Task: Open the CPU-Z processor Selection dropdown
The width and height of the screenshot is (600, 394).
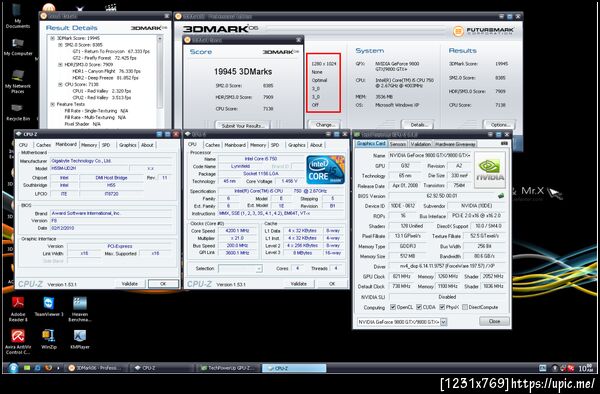Action: pos(240,269)
